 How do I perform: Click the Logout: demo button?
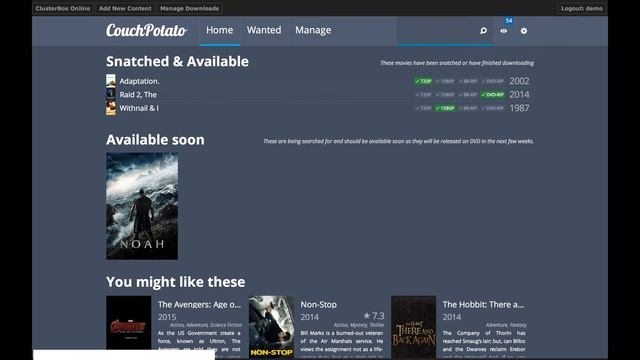tap(582, 8)
